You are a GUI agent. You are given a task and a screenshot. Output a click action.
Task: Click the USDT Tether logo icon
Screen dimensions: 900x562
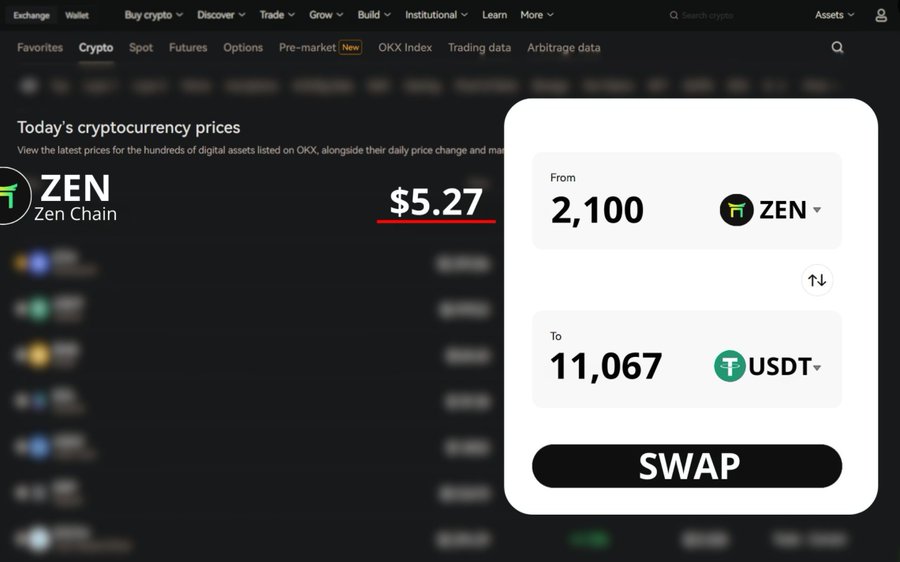click(730, 366)
